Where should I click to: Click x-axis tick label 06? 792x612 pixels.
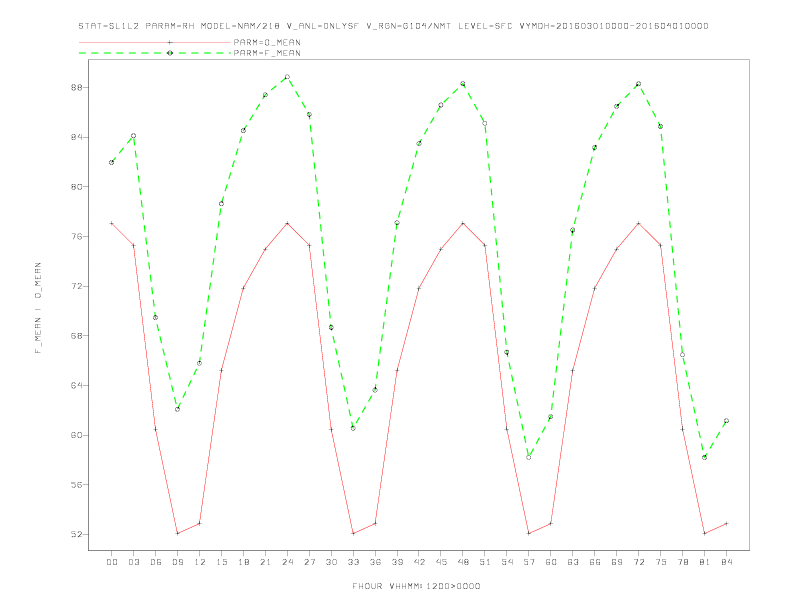click(156, 562)
